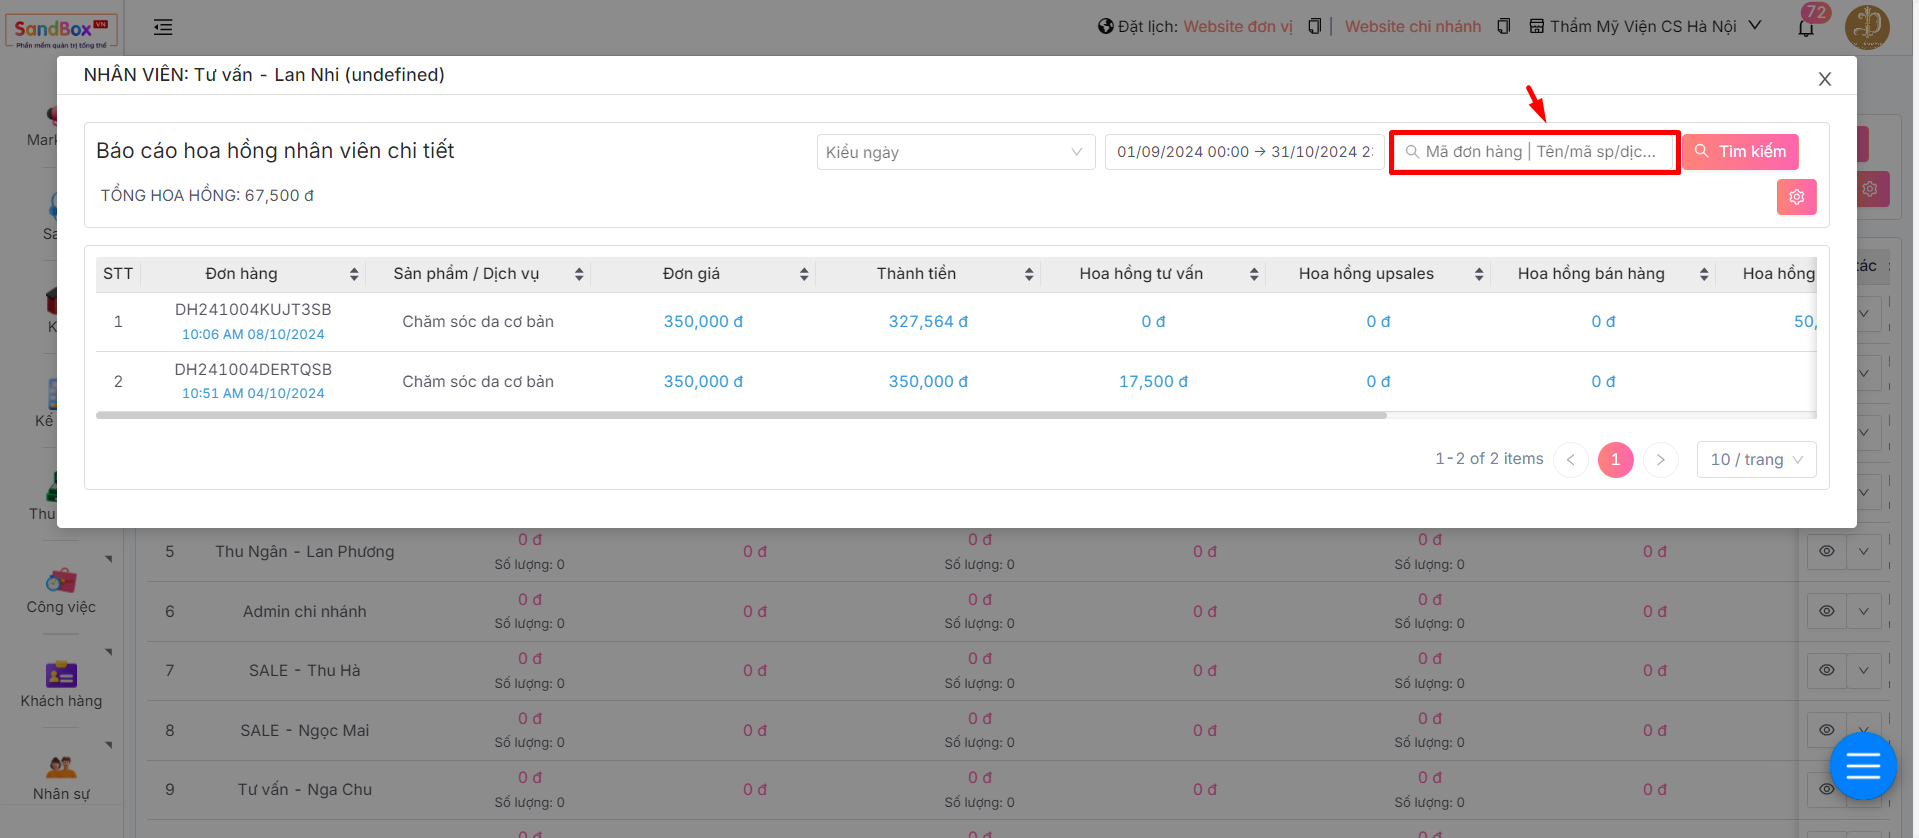Viewport: 1919px width, 838px height.
Task: Open the notification bell
Action: [x=1806, y=28]
